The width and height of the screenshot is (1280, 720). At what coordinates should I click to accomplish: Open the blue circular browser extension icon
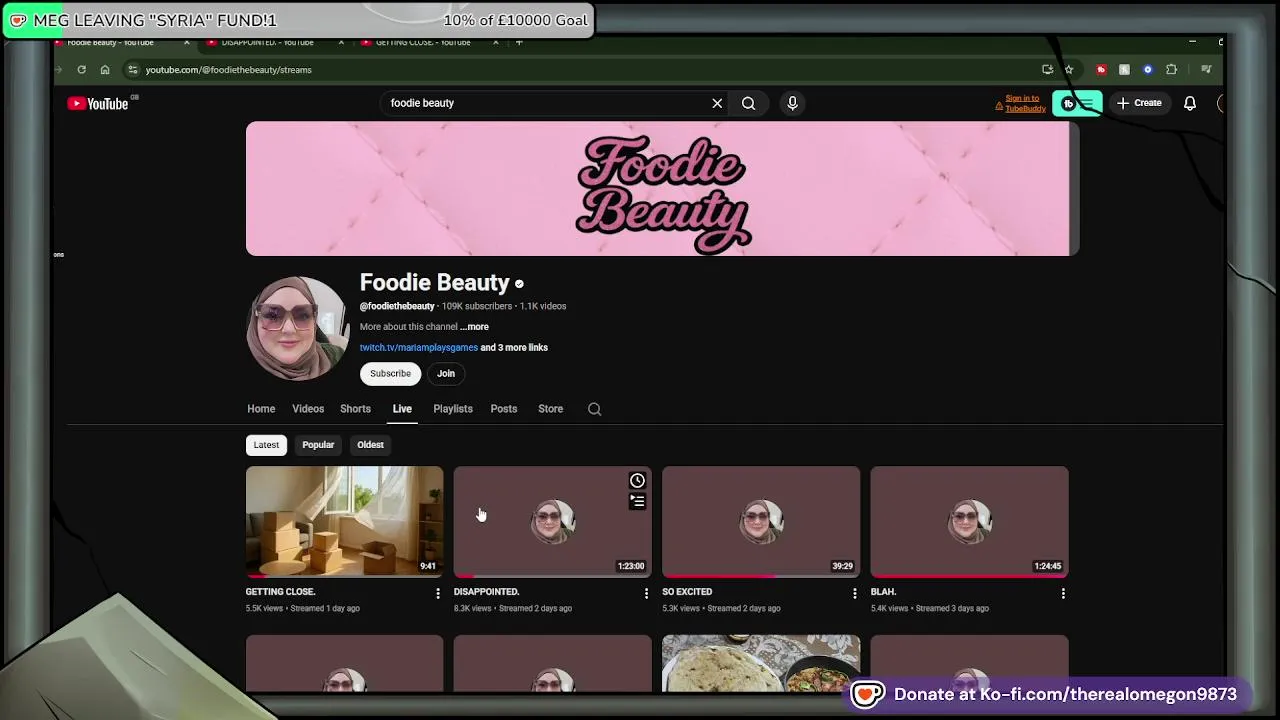coord(1148,70)
